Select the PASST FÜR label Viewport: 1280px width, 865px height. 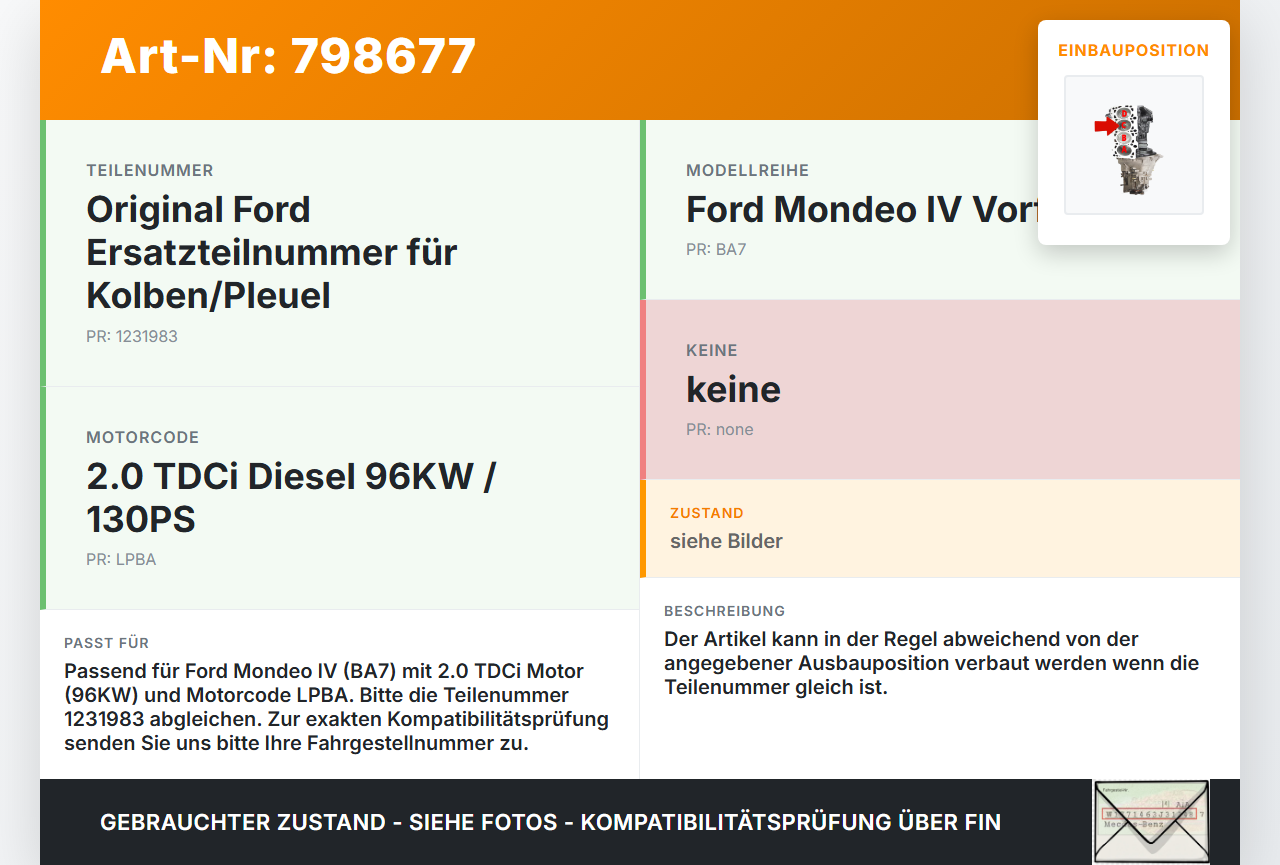click(106, 643)
